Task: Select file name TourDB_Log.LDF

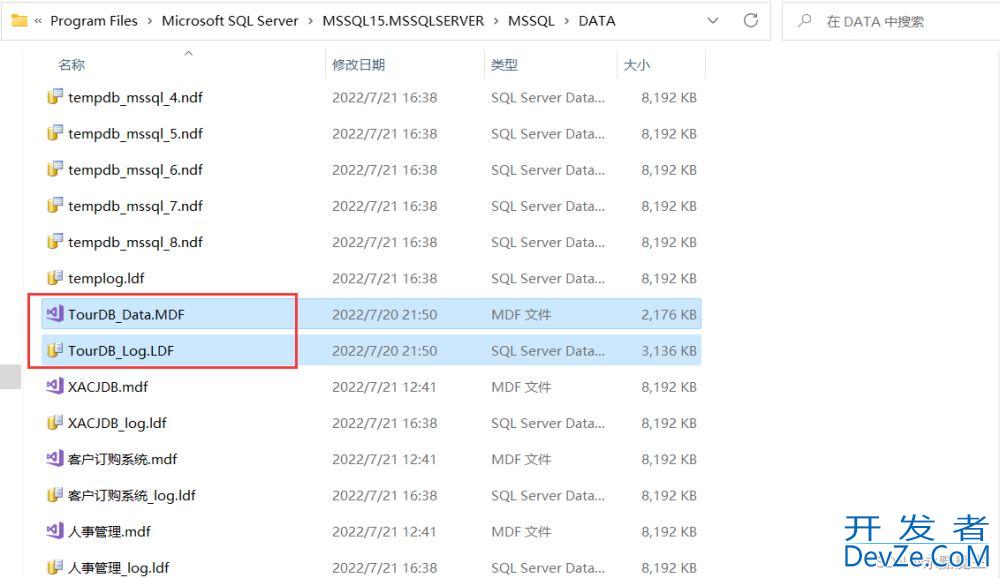Action: [x=121, y=351]
